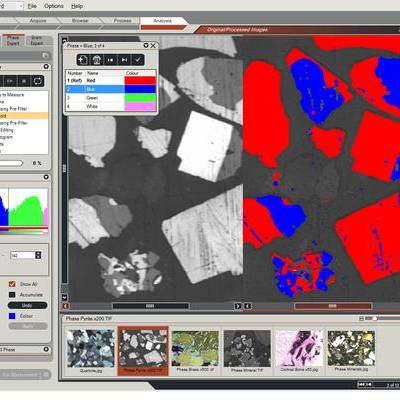Image resolution: width=400 pixels, height=400 pixels.
Task: Open the Cortical Bone thumbnail
Action: [299, 351]
